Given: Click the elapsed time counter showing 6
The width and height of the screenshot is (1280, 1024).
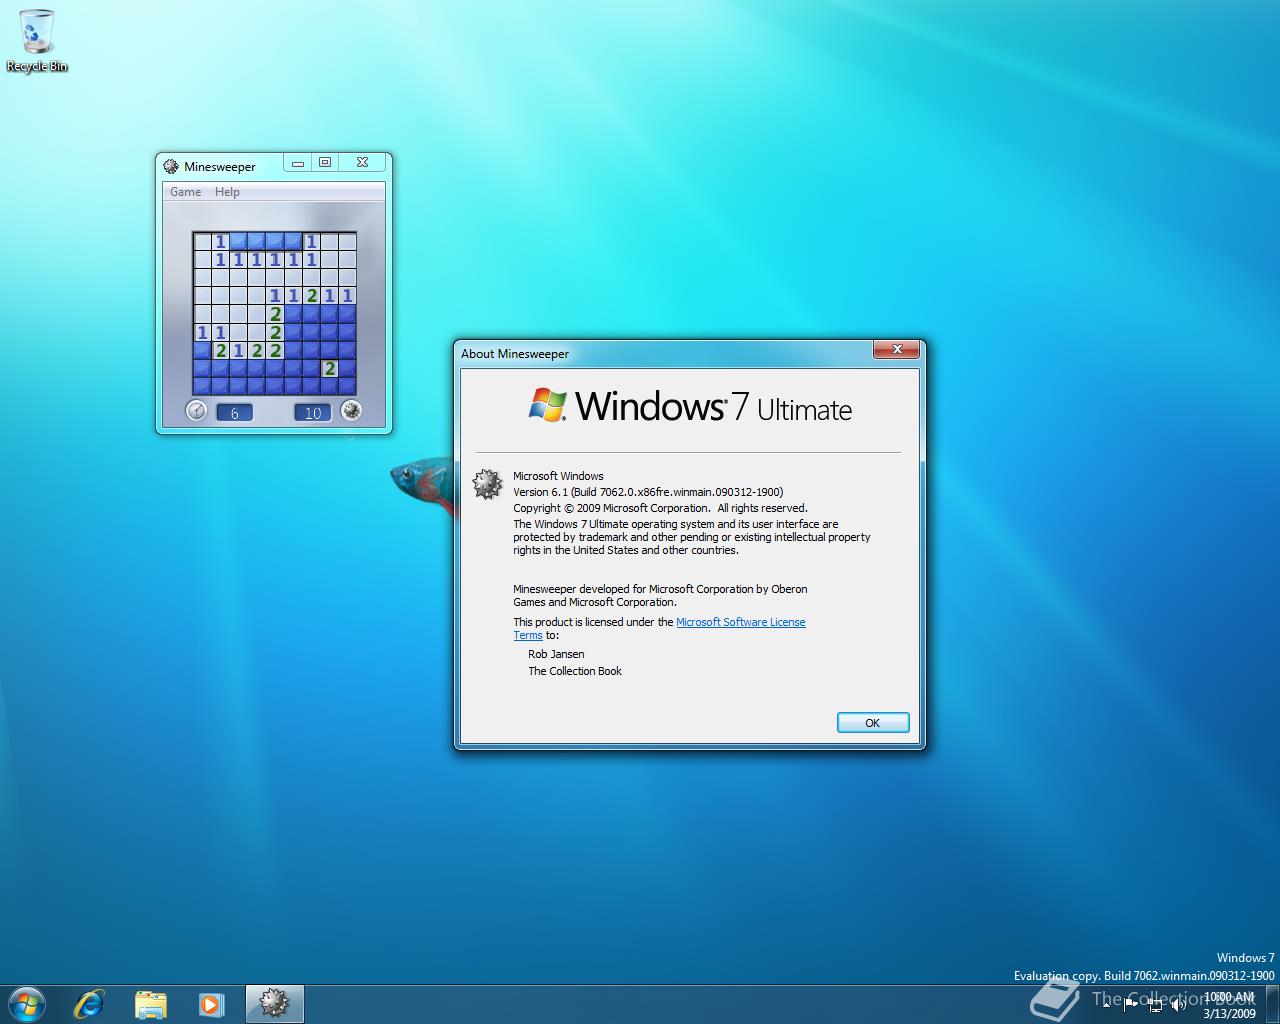Looking at the screenshot, I should [235, 412].
